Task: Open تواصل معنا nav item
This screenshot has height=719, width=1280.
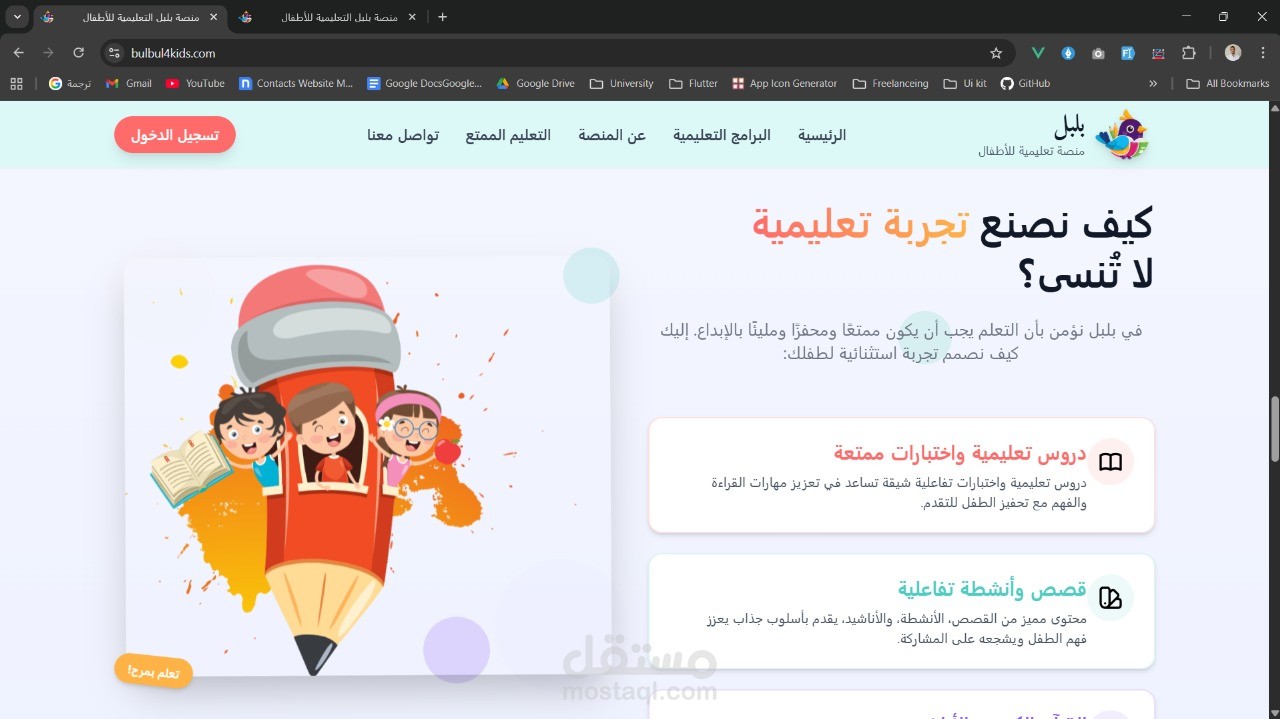Action: pos(403,135)
